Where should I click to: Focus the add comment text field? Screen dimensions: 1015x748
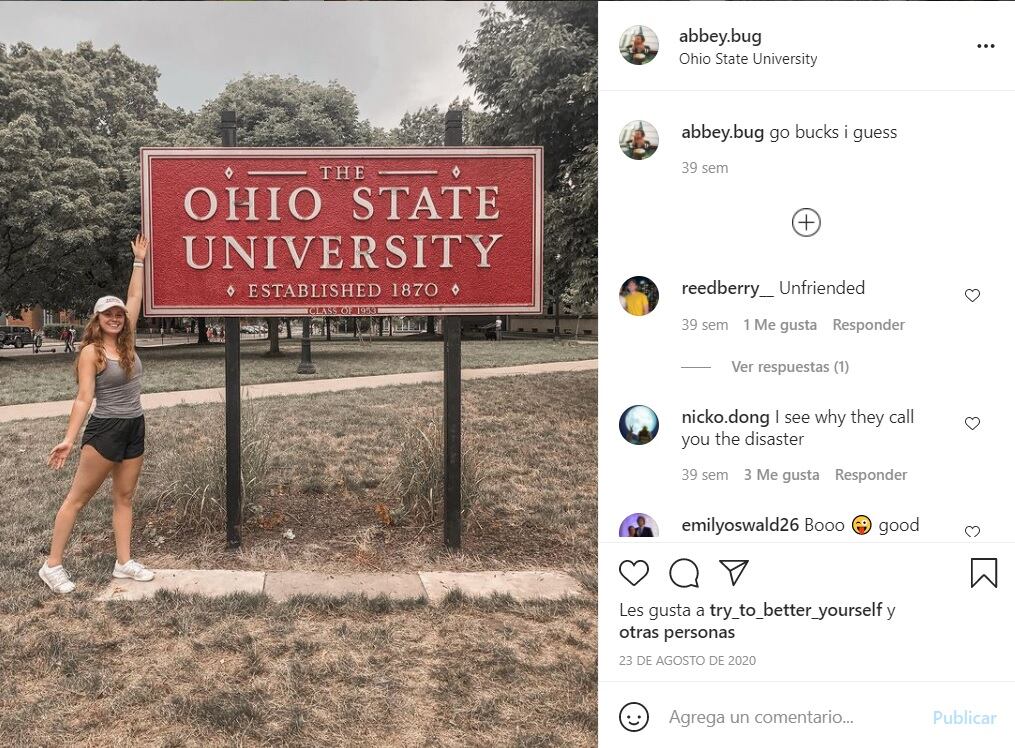pyautogui.click(x=790, y=717)
